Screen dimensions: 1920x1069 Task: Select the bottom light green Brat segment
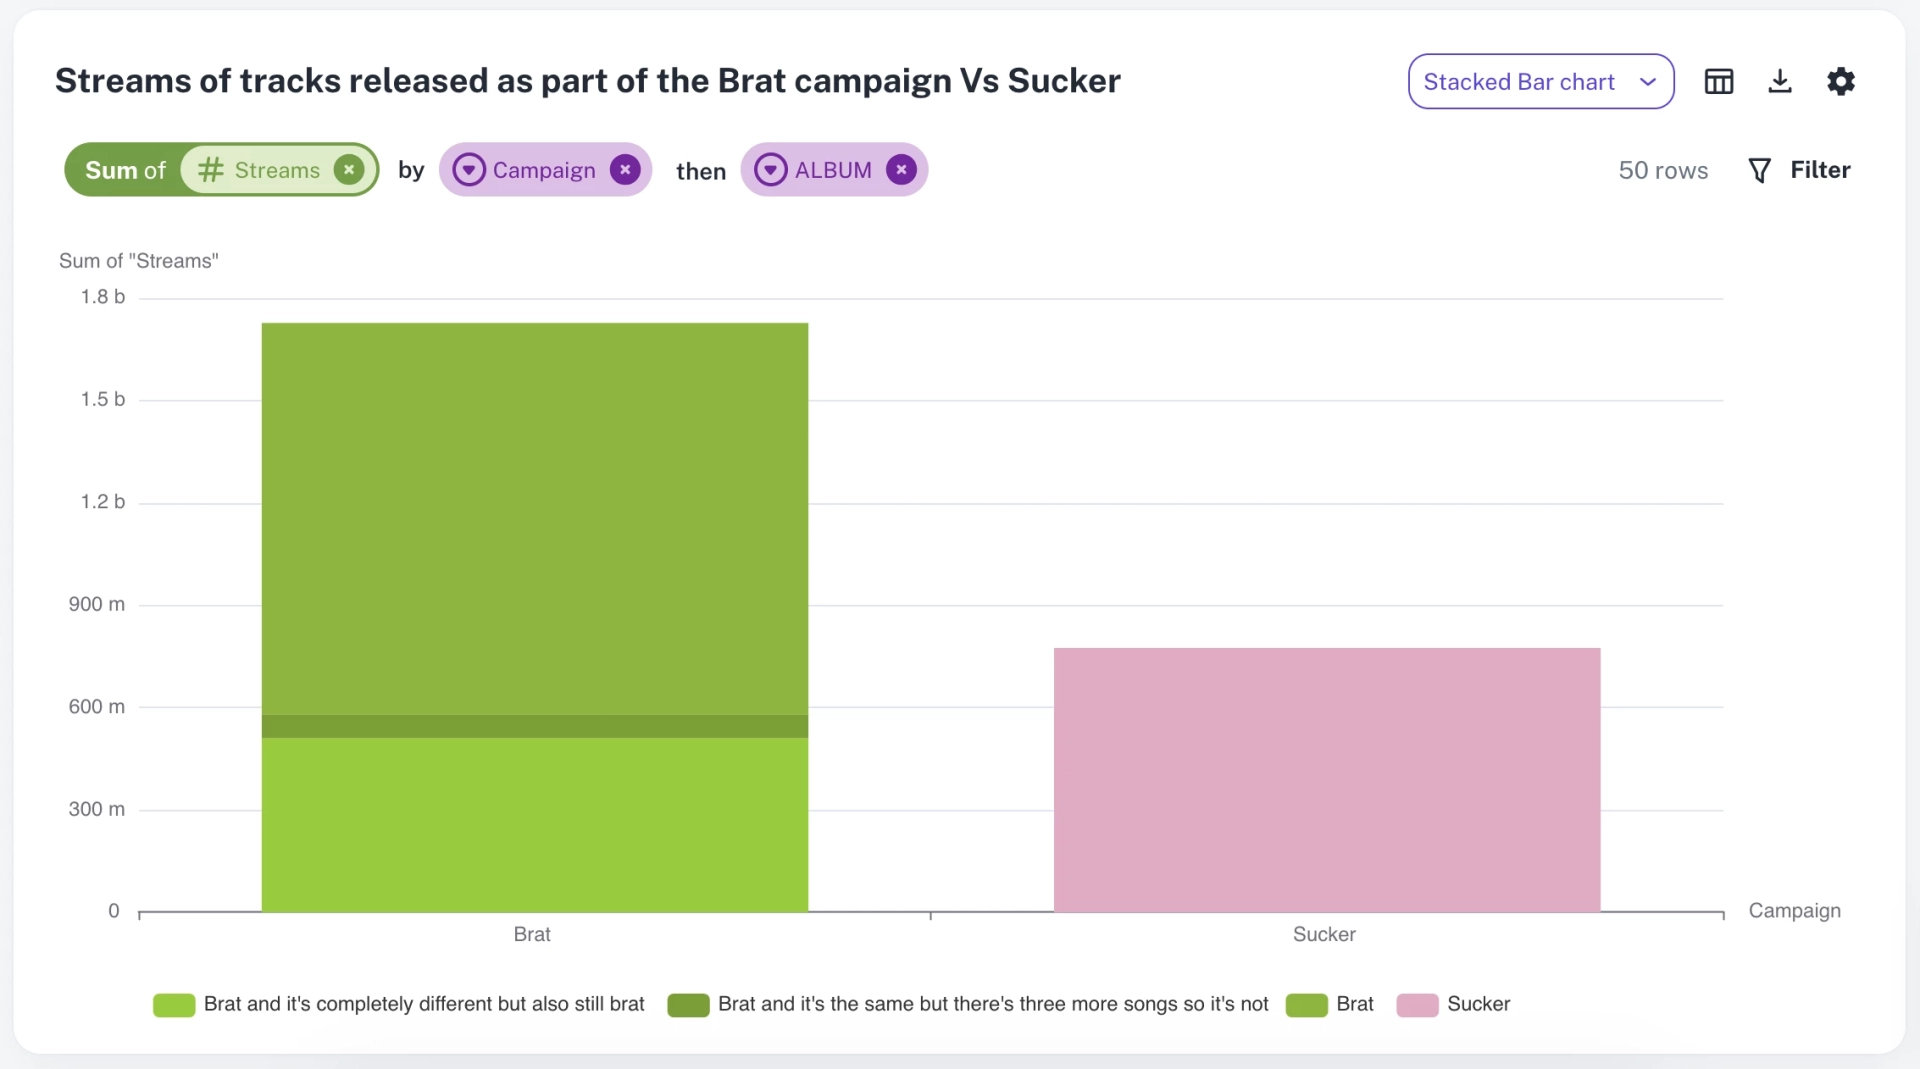(534, 825)
